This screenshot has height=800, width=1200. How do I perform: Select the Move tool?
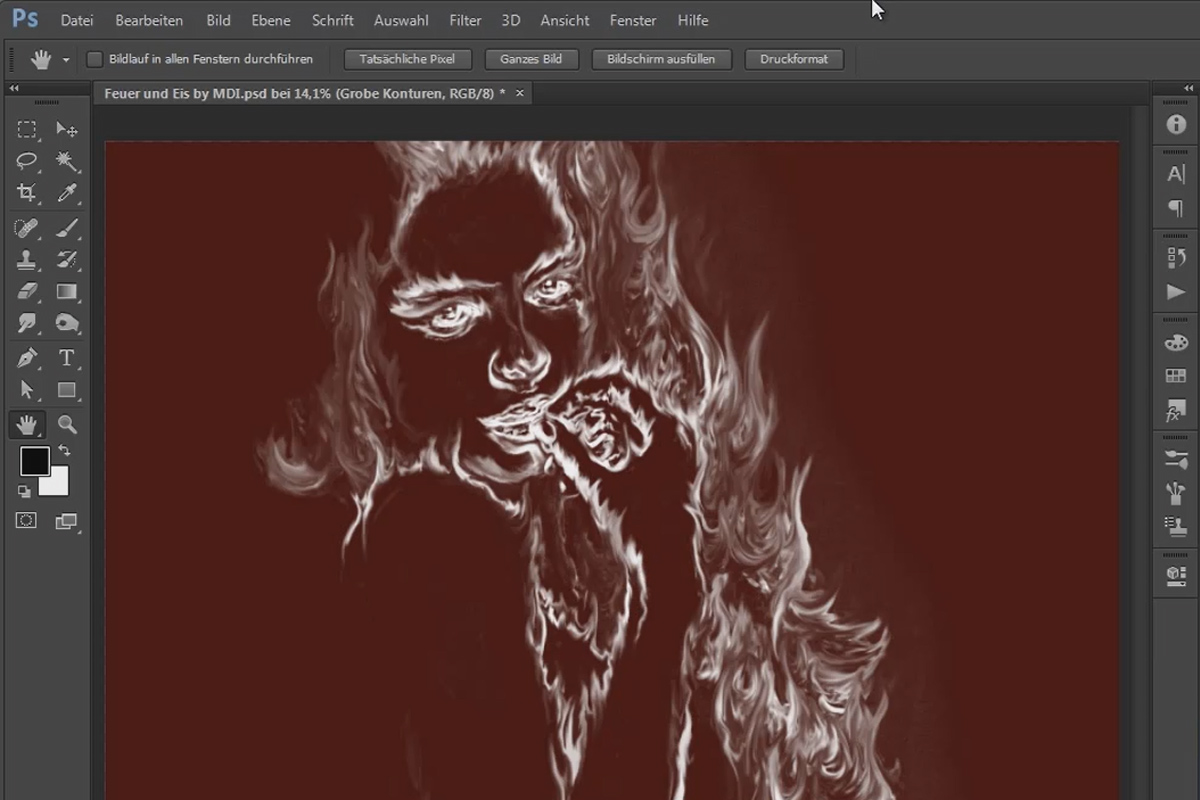tap(67, 129)
